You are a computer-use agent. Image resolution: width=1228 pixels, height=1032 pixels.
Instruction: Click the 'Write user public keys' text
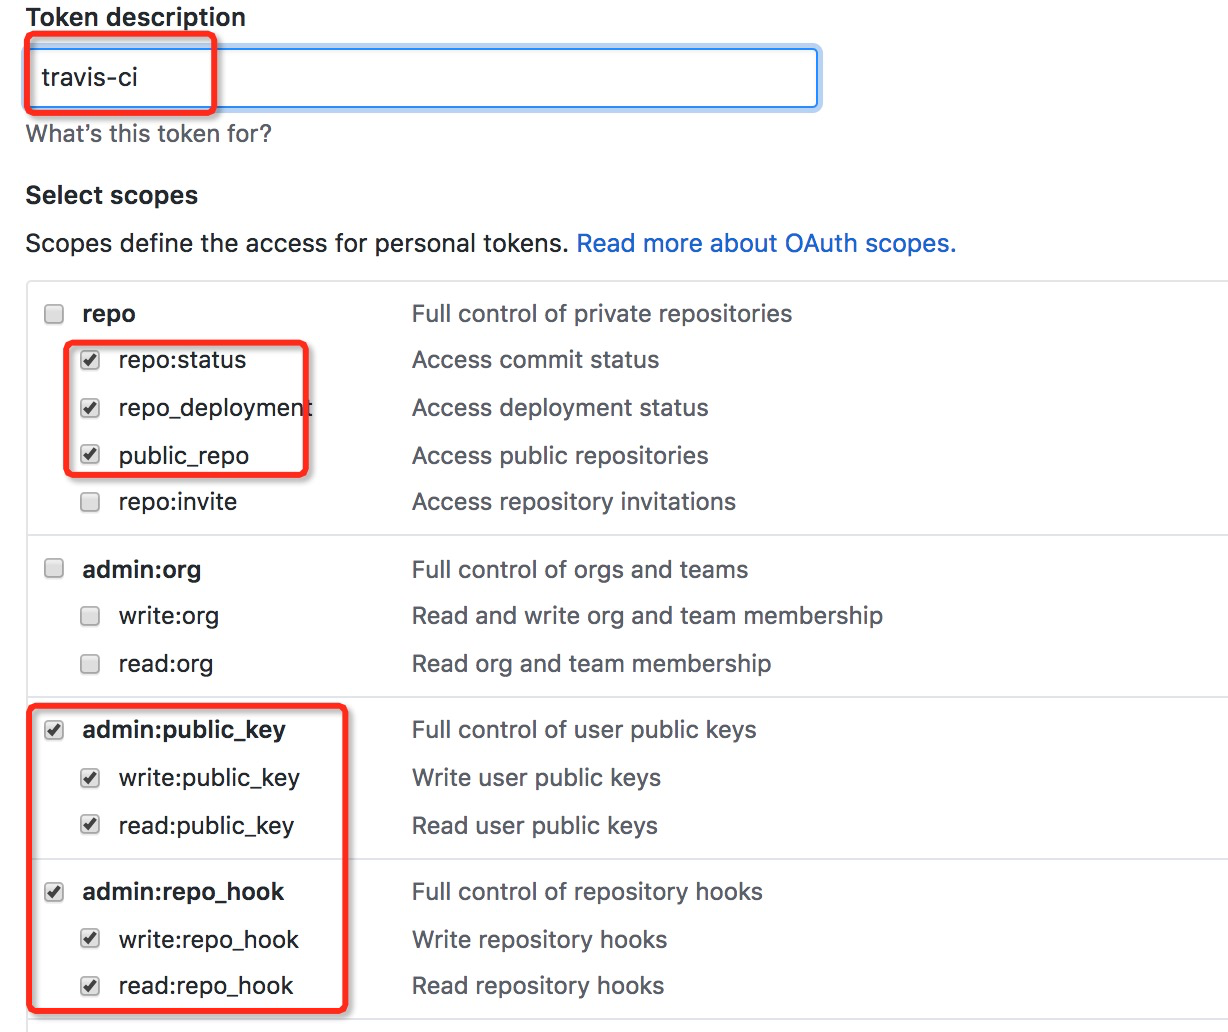click(536, 778)
